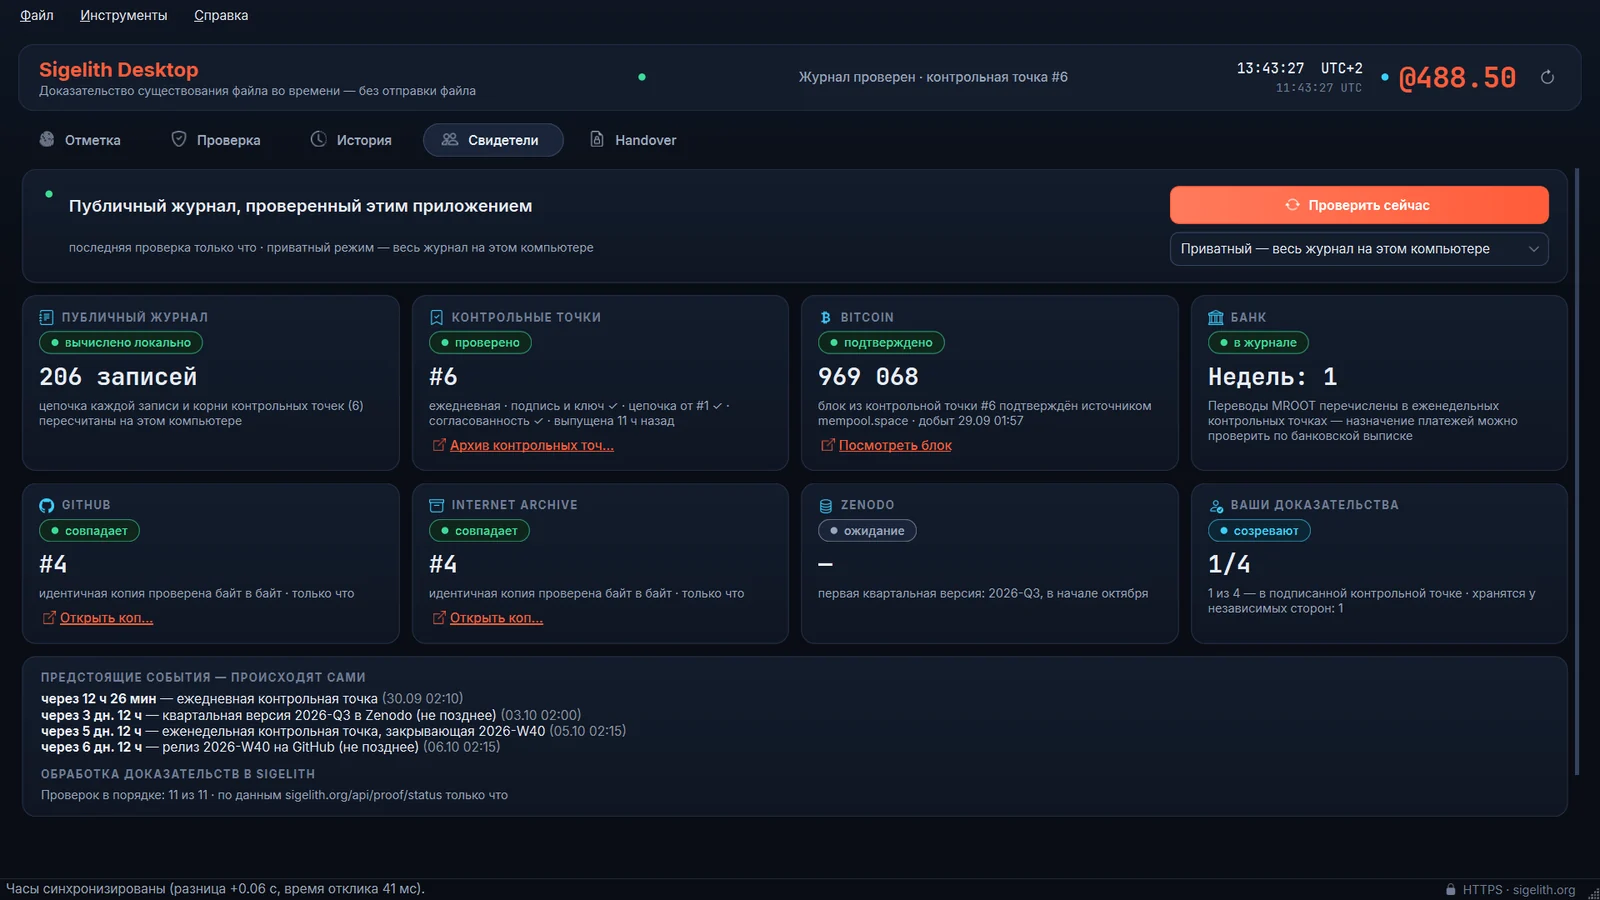This screenshot has height=900, width=1600.
Task: Click the Zenodo database icon
Action: point(825,505)
